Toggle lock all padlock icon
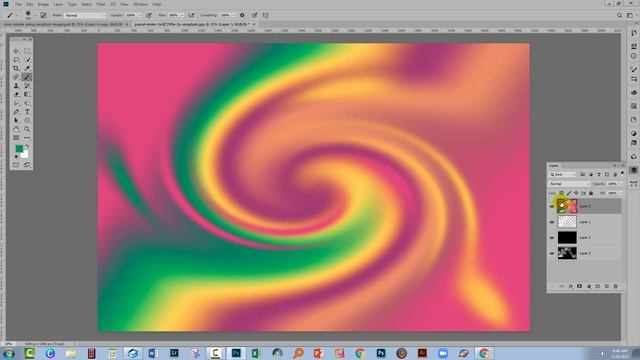This screenshot has height=360, width=640. pos(591,193)
